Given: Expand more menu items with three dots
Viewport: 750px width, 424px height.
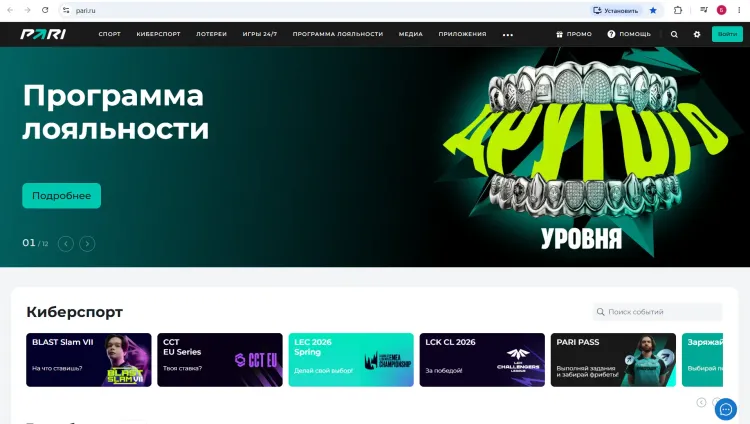Looking at the screenshot, I should [507, 34].
